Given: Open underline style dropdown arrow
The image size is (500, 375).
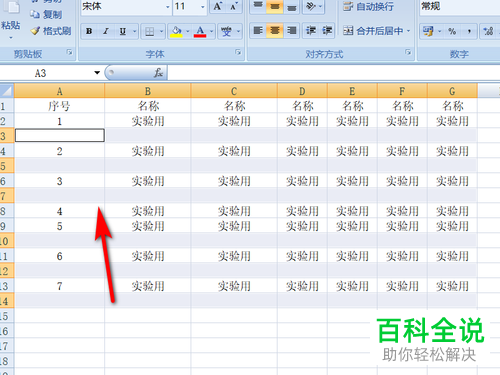Looking at the screenshot, I should pos(134,31).
